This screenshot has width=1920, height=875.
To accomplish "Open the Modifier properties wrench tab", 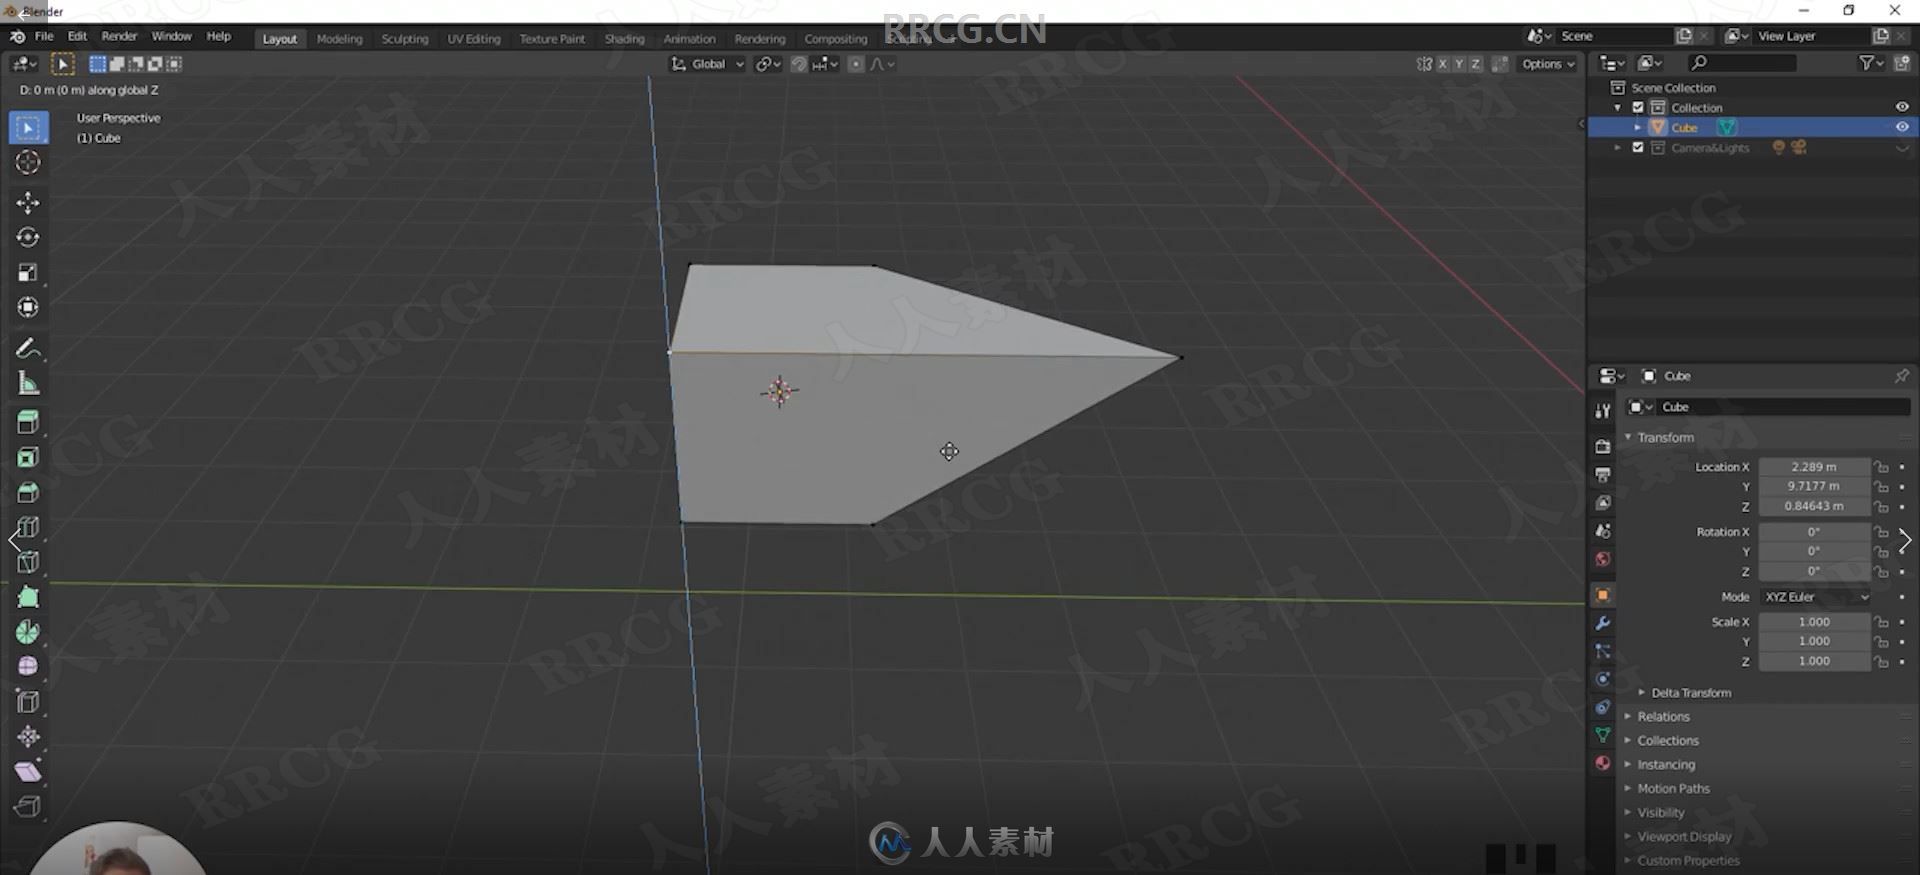I will [x=1603, y=623].
